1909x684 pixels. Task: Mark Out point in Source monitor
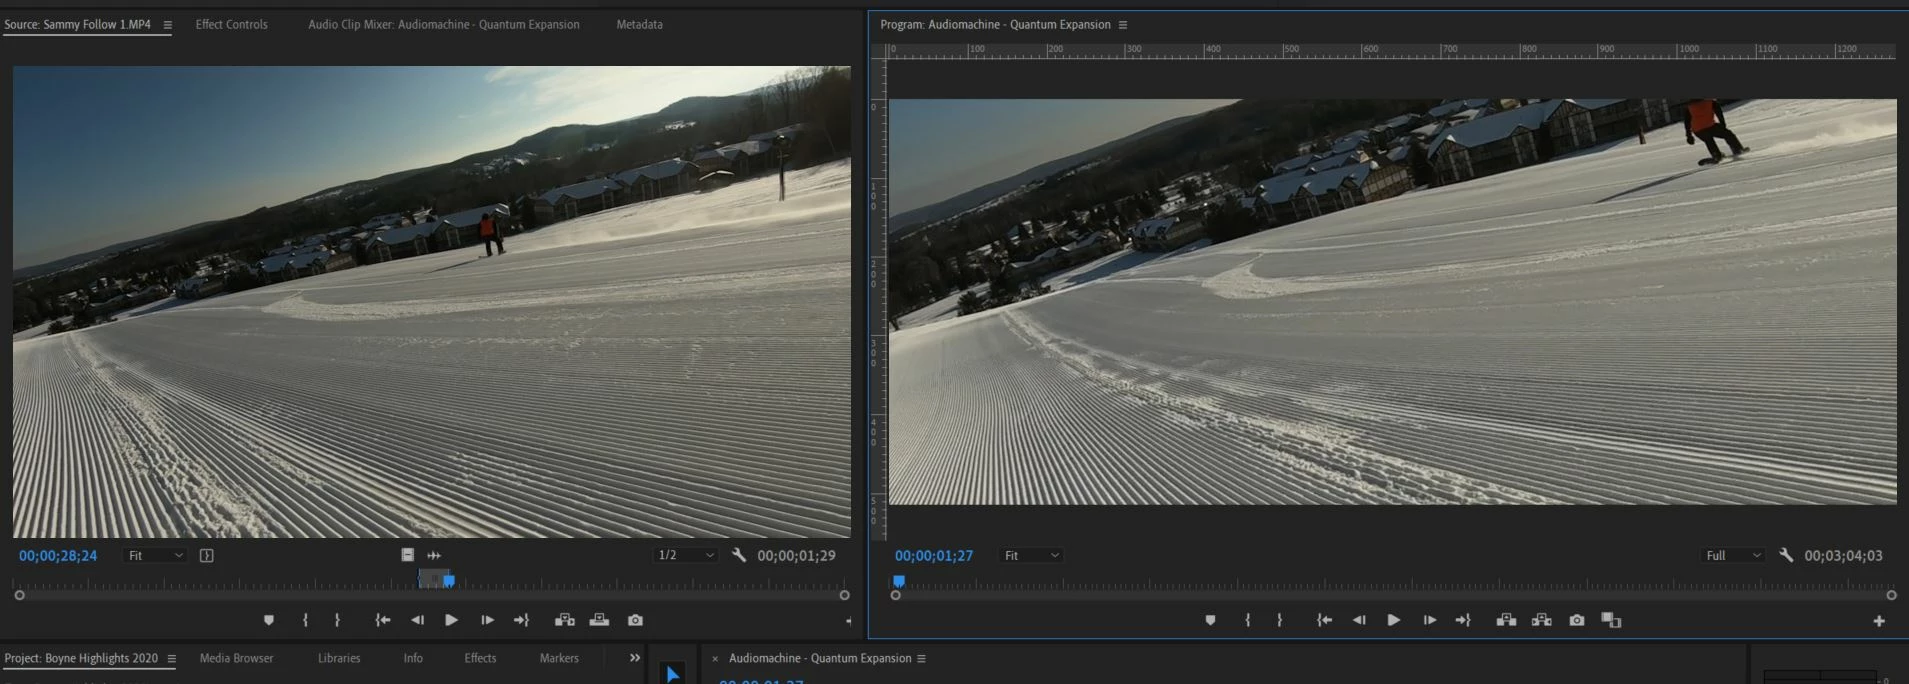click(338, 620)
